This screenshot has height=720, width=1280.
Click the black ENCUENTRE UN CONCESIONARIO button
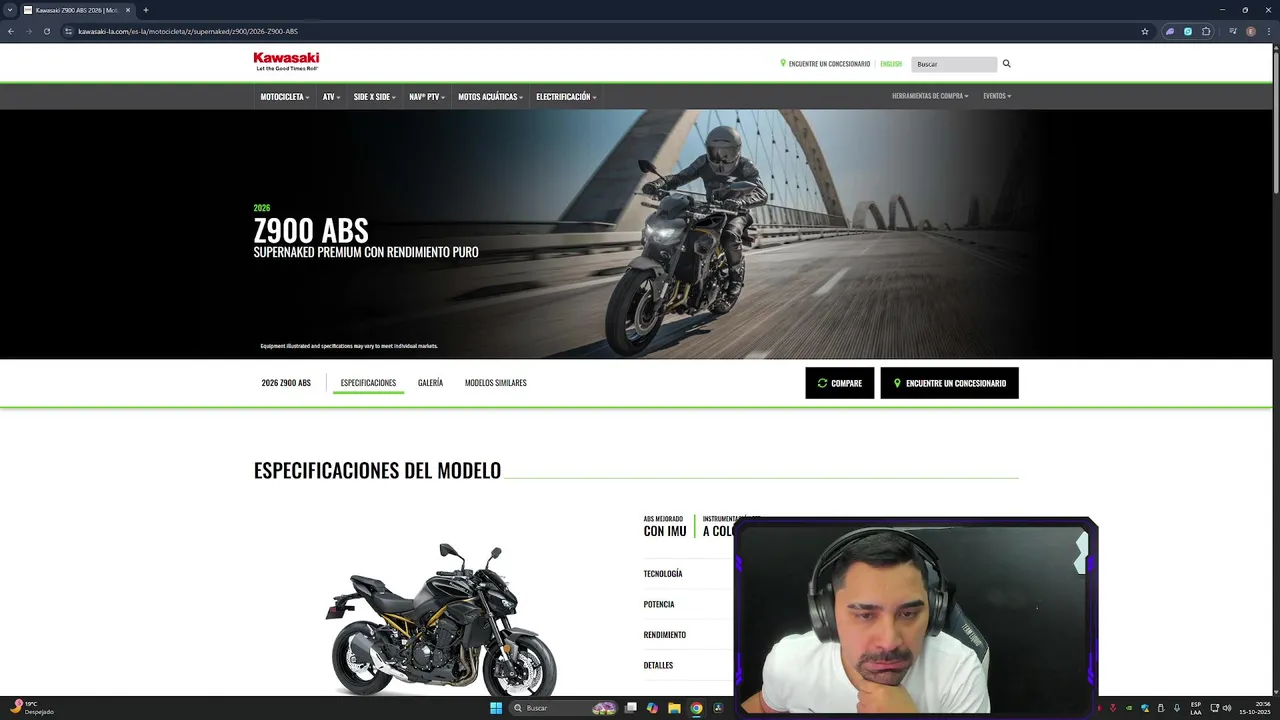(x=949, y=383)
